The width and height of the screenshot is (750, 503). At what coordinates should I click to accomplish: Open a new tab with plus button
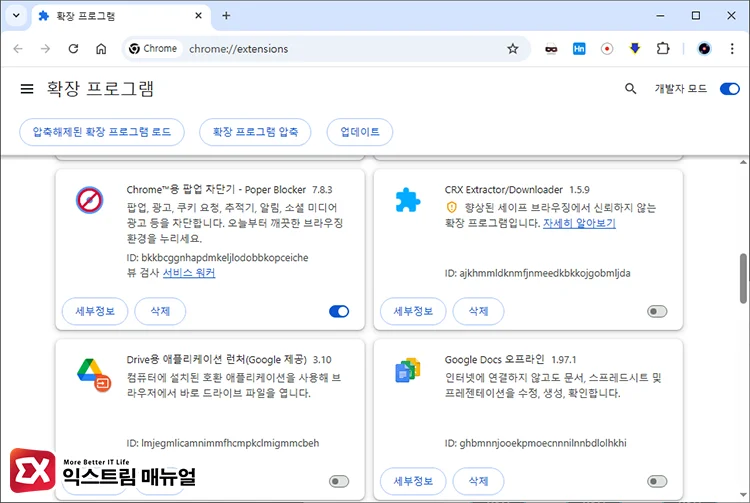coord(226,16)
